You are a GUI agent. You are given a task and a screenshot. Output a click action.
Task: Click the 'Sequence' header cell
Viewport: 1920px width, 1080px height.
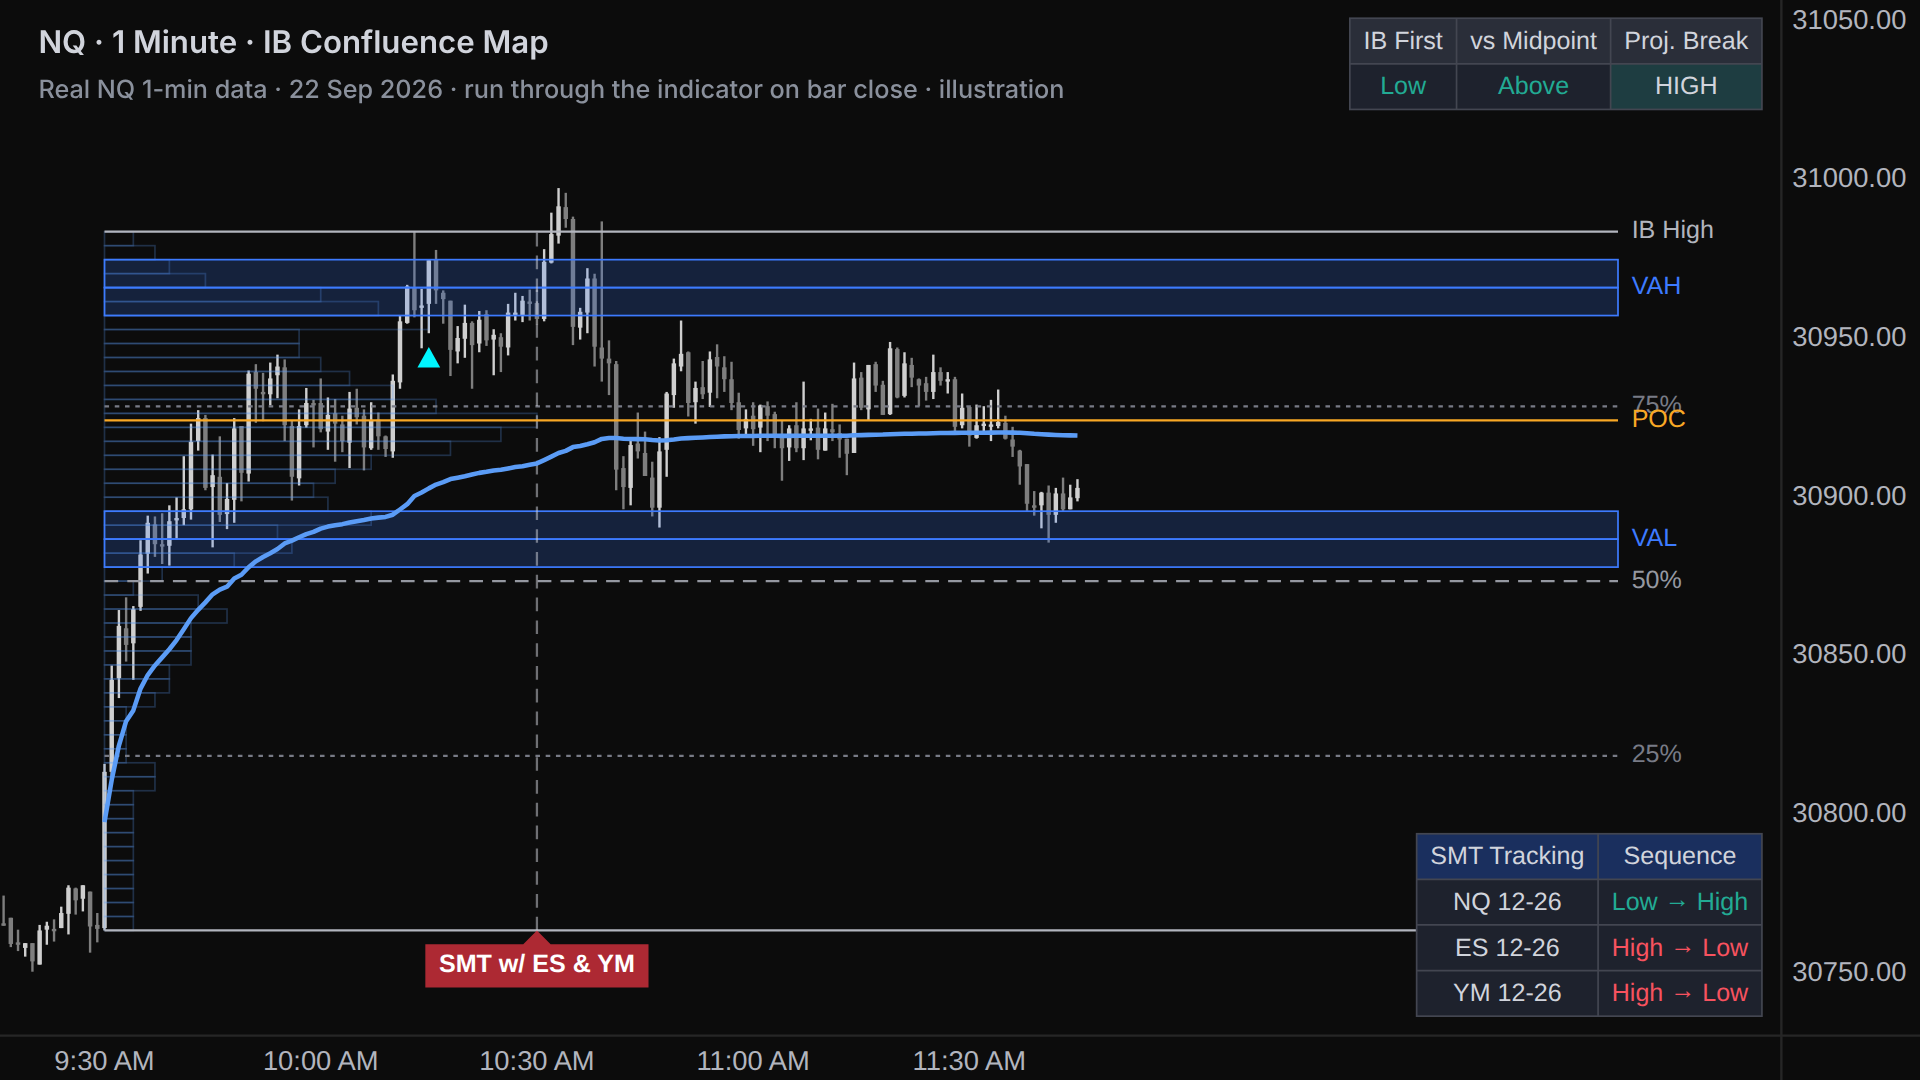point(1680,856)
